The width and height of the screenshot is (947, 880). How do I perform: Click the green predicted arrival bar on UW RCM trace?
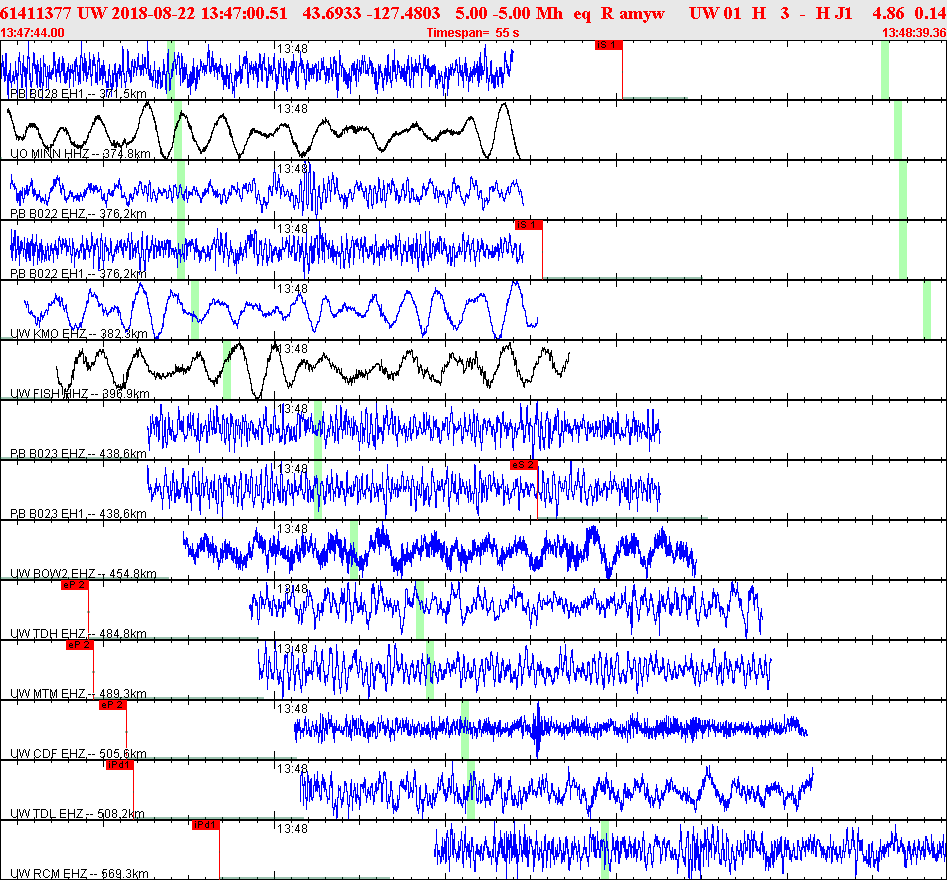(605, 850)
